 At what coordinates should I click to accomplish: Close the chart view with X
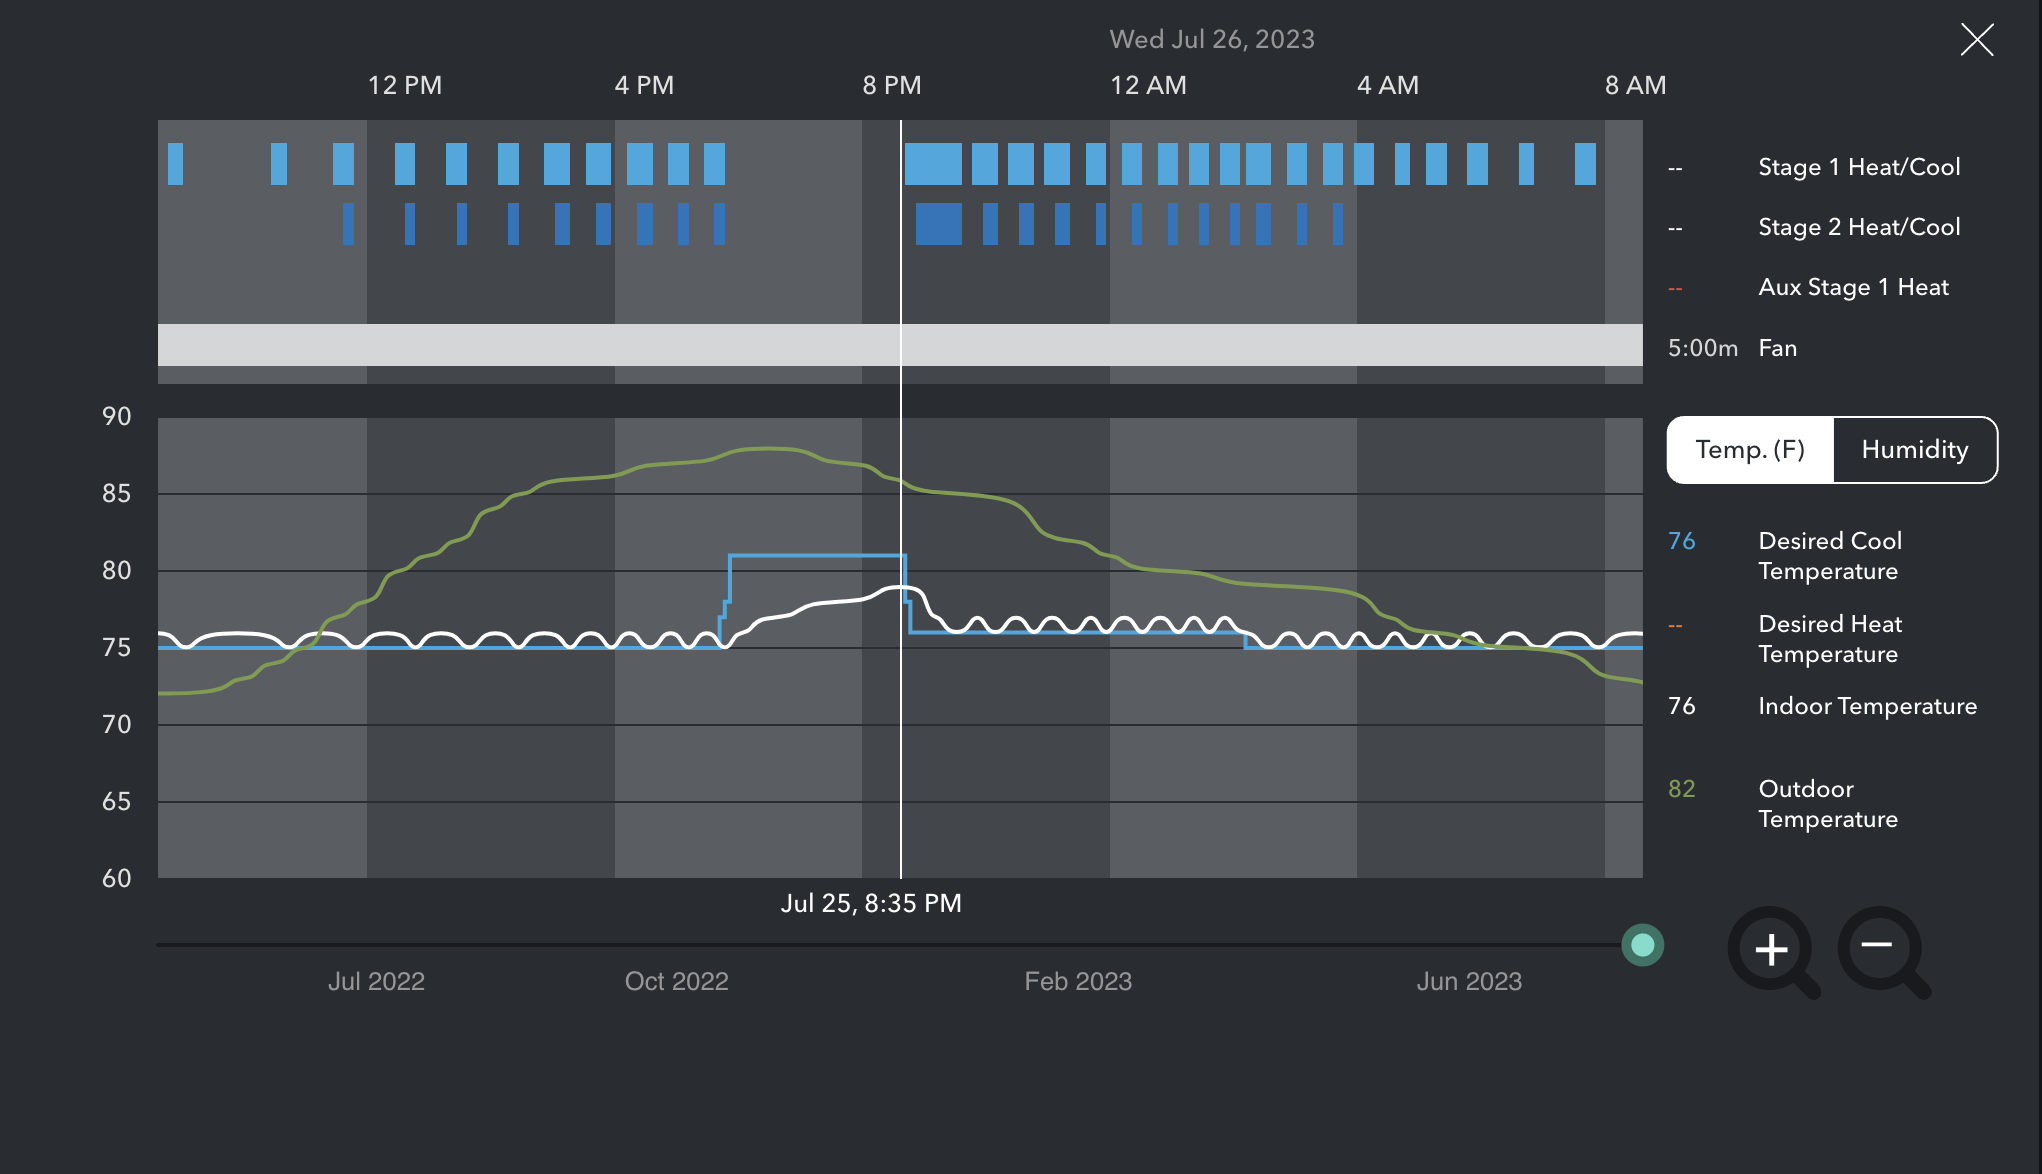click(x=1976, y=40)
